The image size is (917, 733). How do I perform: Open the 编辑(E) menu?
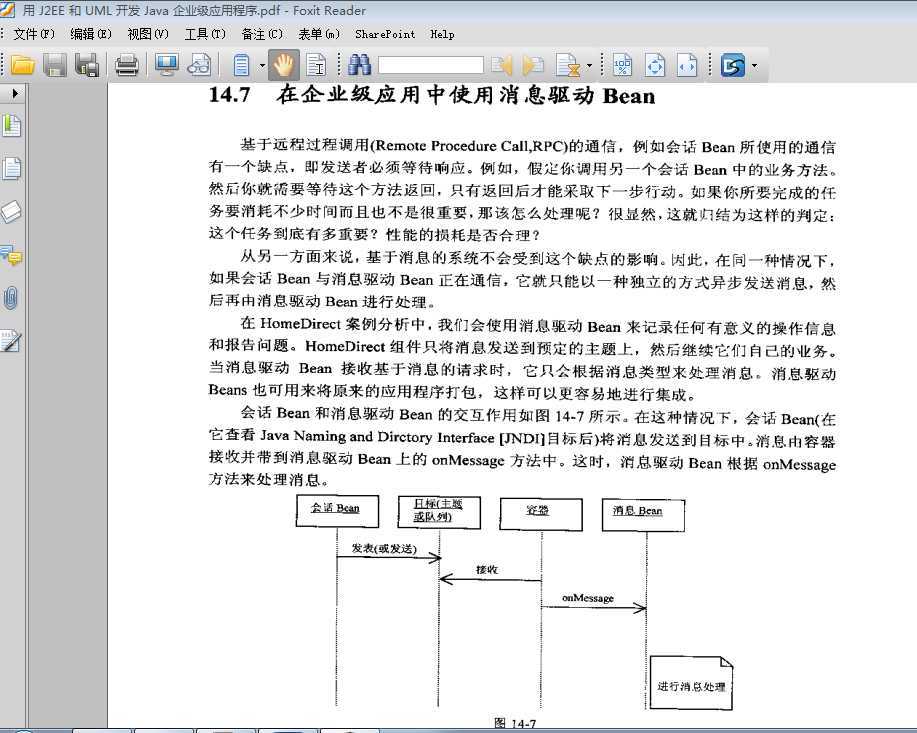[91, 34]
